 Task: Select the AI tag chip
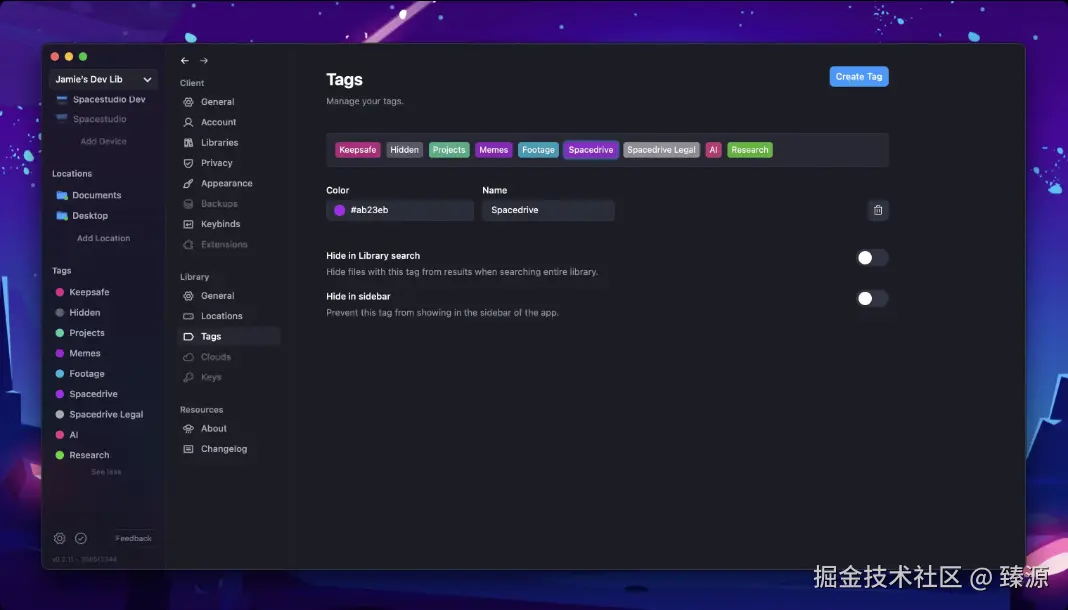tap(713, 150)
